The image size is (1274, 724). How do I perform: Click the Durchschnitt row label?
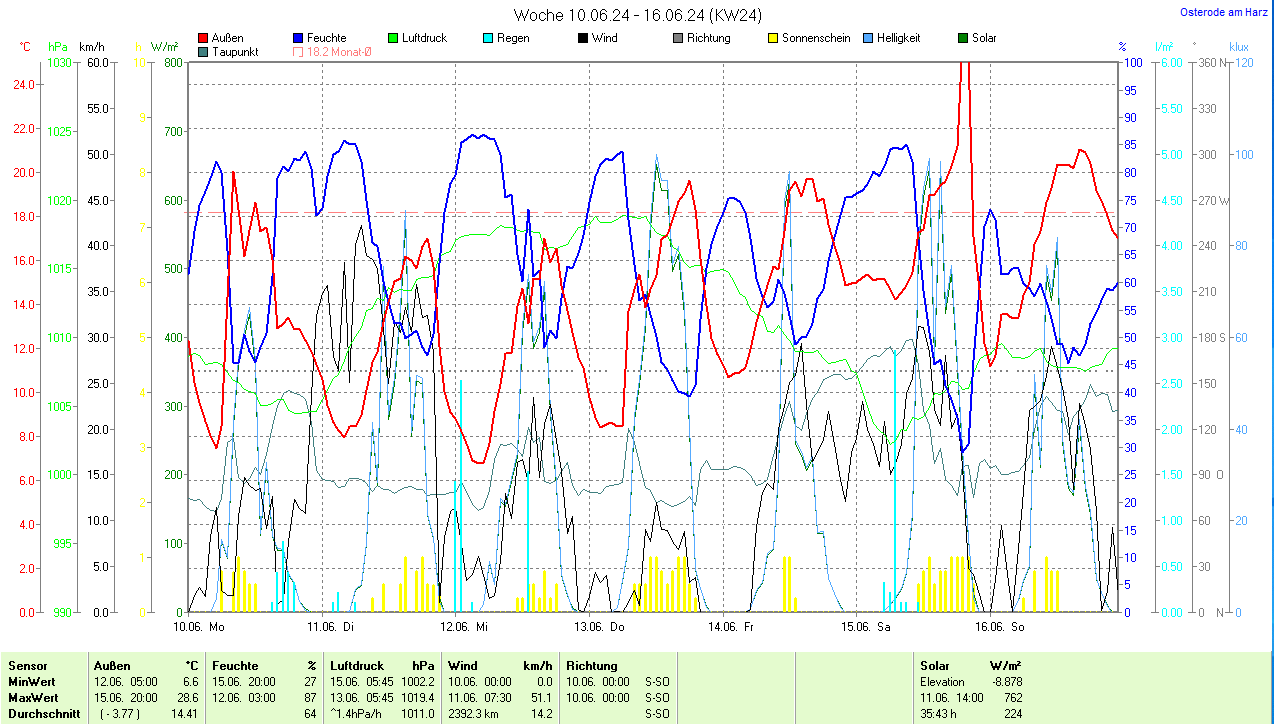(x=44, y=714)
